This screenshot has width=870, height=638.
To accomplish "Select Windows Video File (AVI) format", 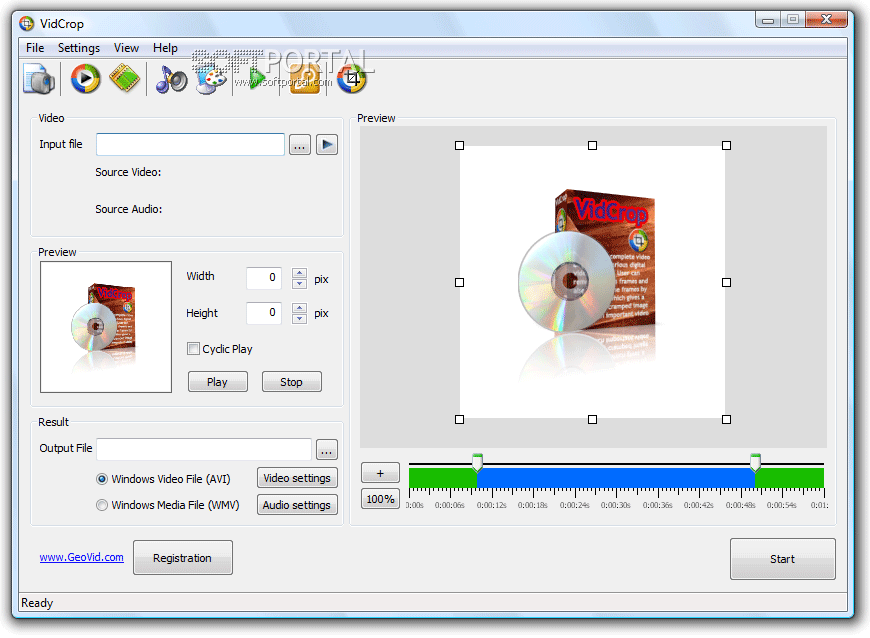I will coord(102,479).
